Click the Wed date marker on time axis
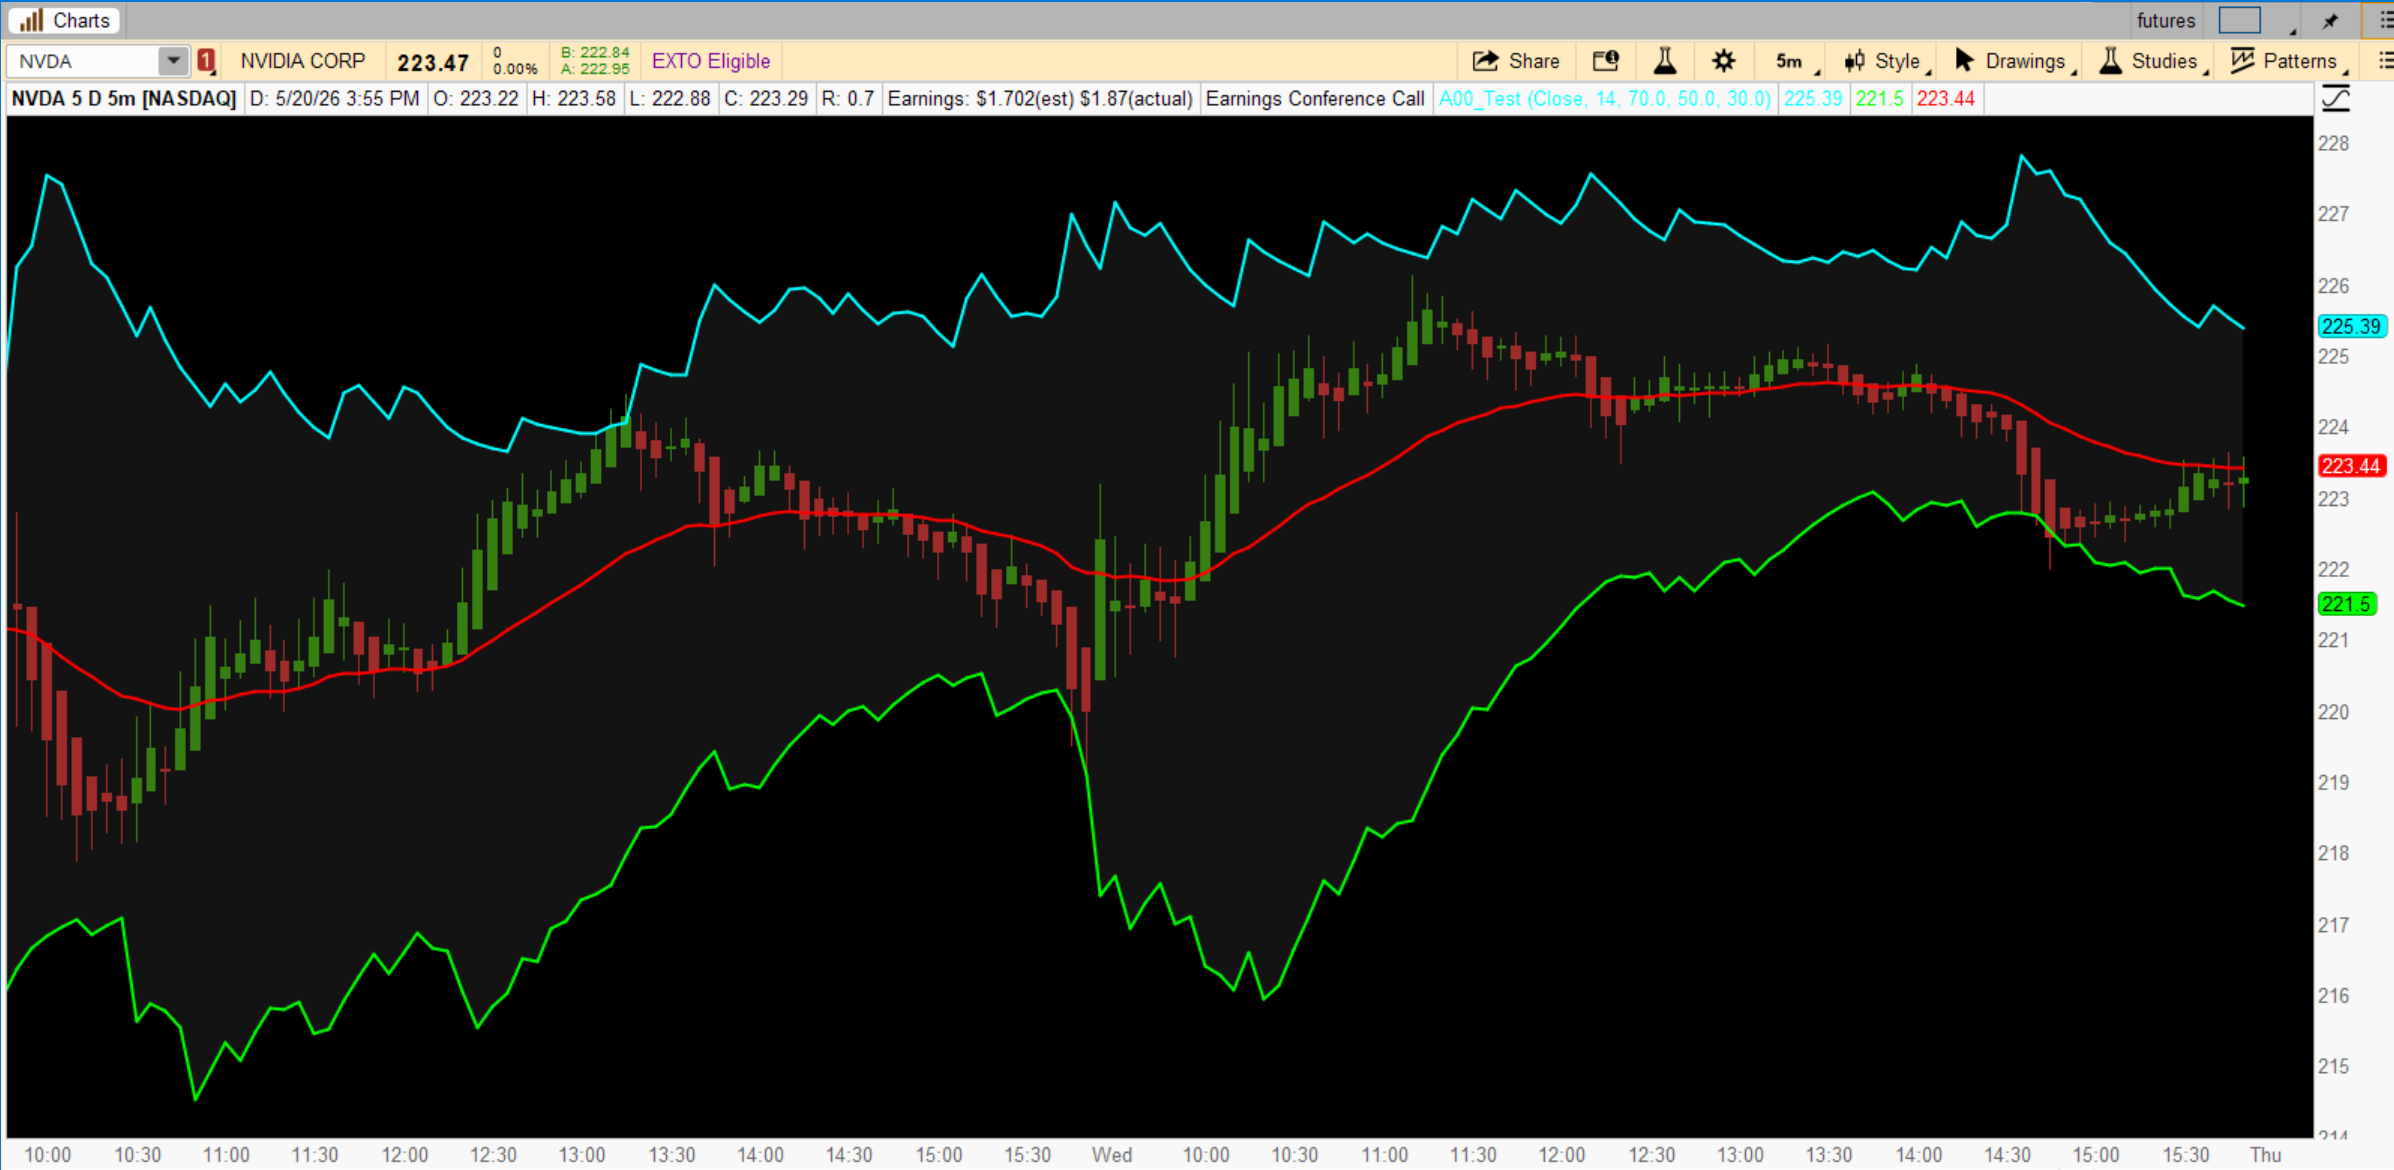Screen dimensions: 2394x1170 pyautogui.click(x=1112, y=1155)
